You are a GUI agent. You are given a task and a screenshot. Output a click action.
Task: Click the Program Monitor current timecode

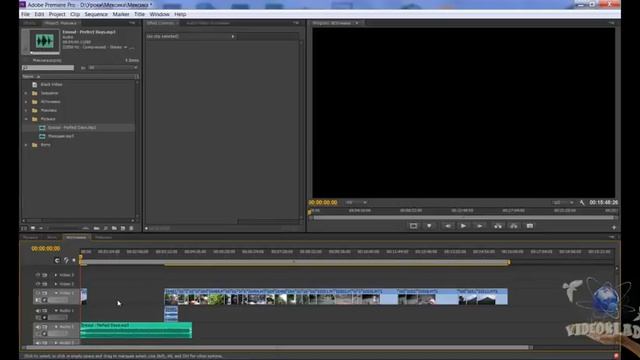(323, 202)
